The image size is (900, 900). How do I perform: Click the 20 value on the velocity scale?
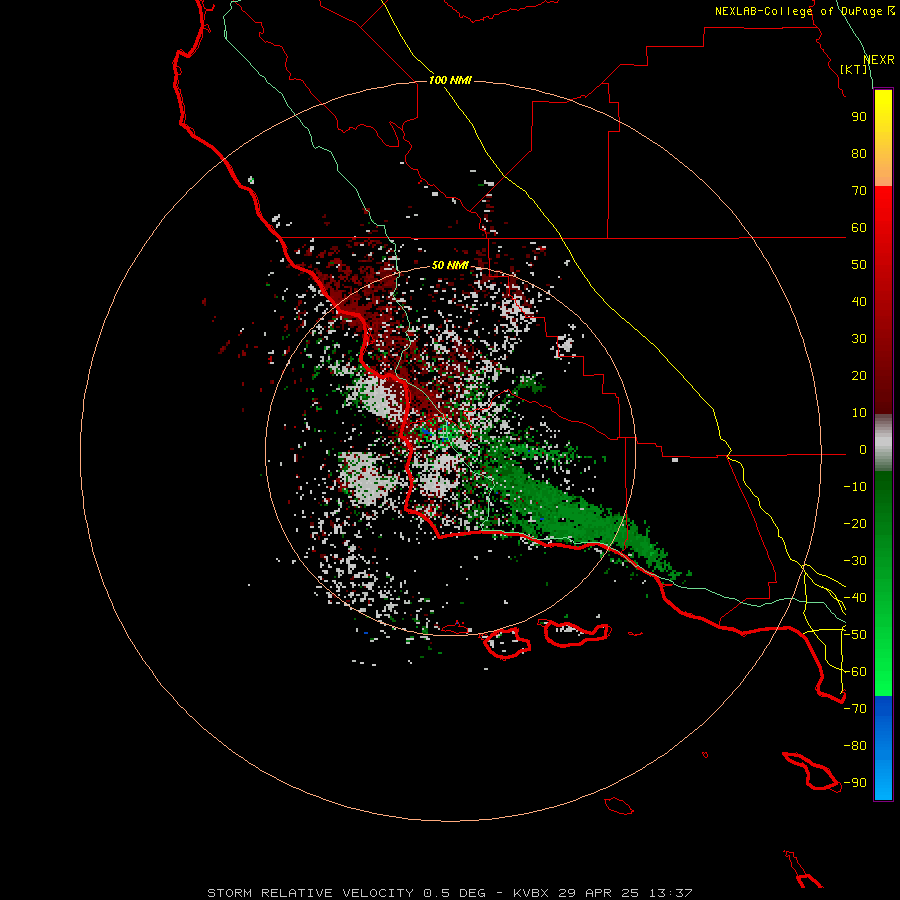[x=859, y=375]
